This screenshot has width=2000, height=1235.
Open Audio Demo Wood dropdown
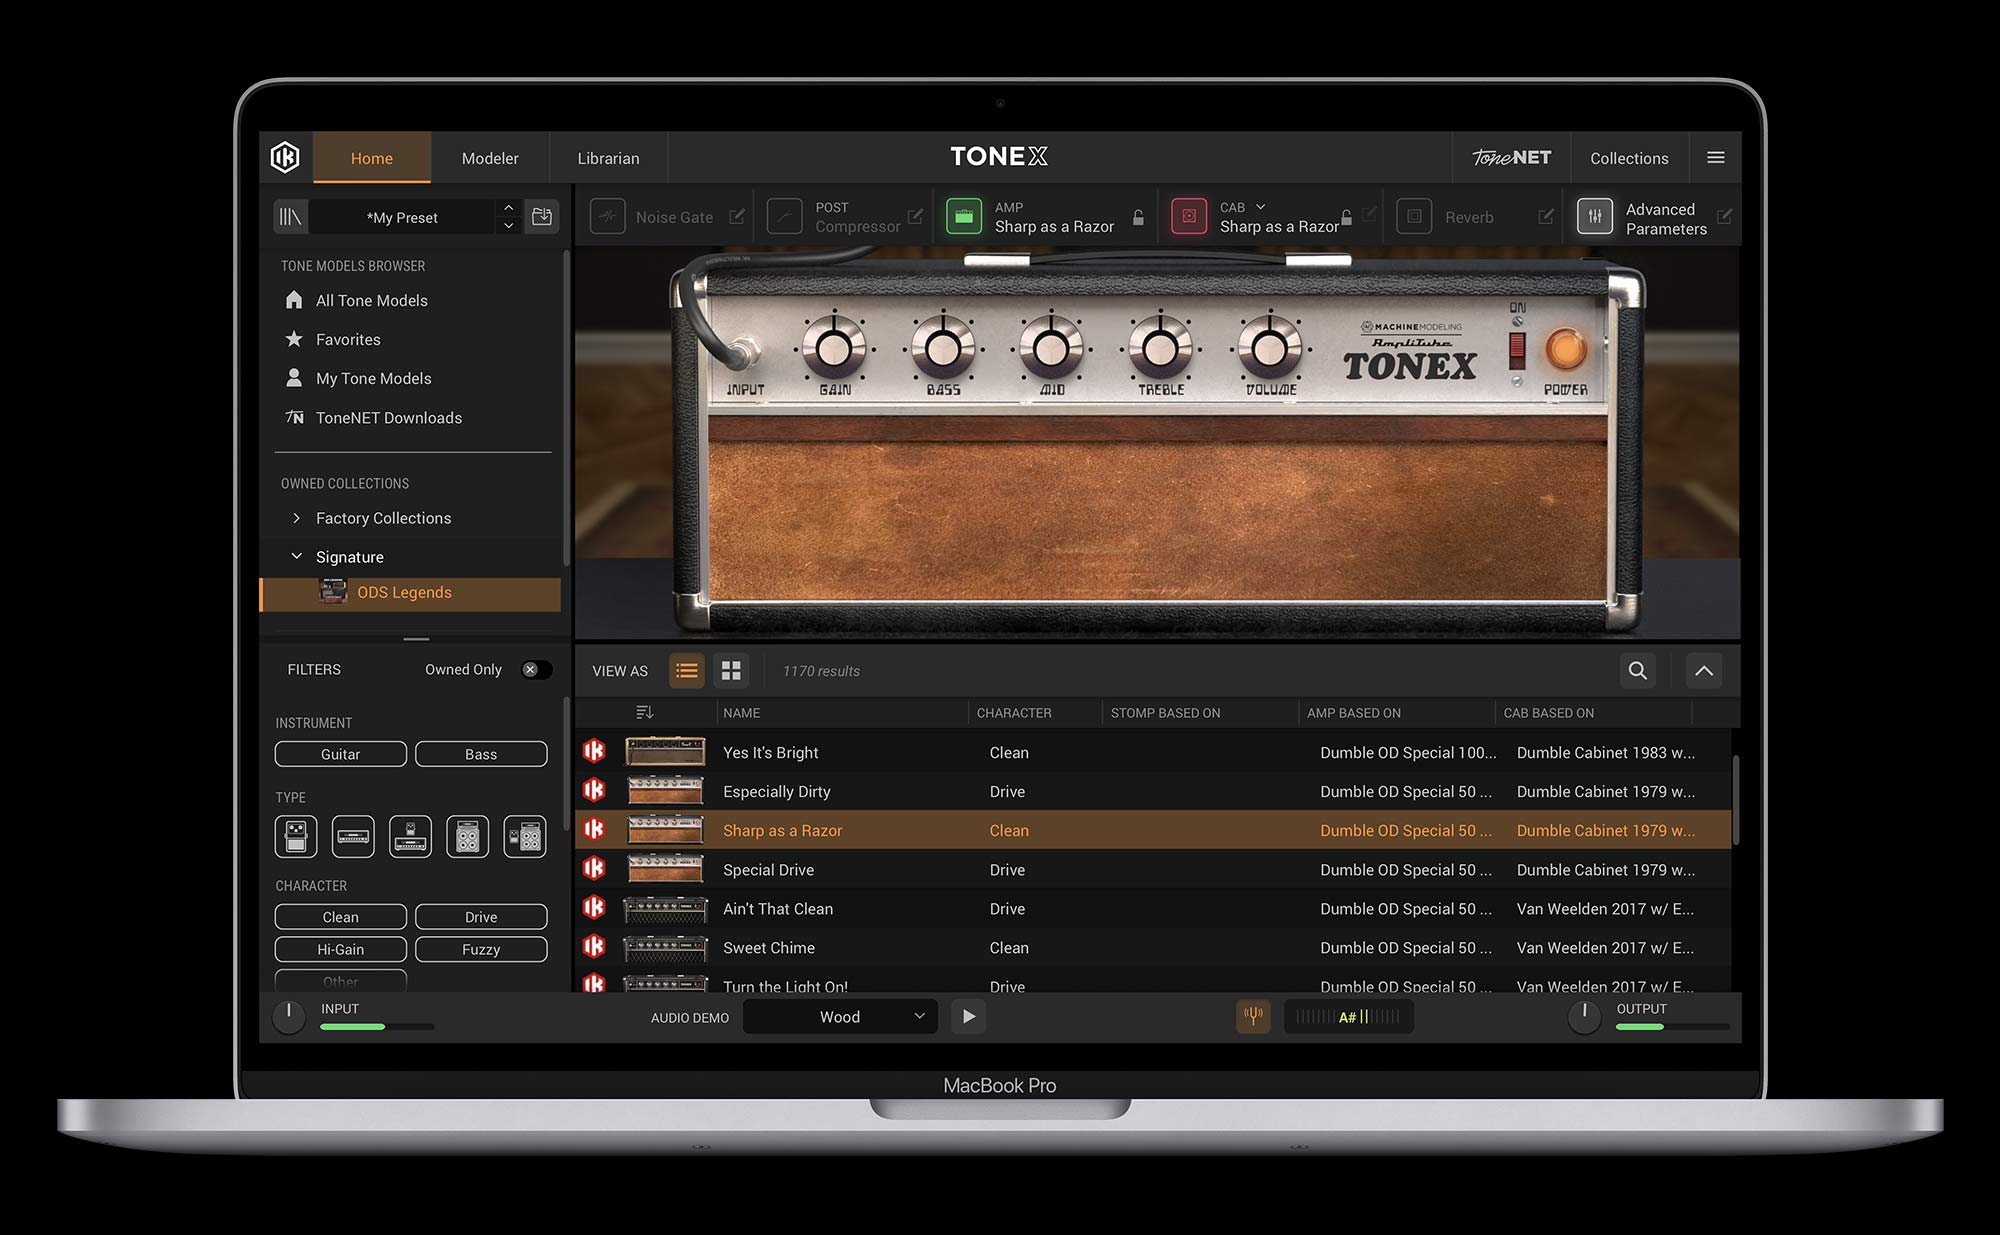(840, 1017)
